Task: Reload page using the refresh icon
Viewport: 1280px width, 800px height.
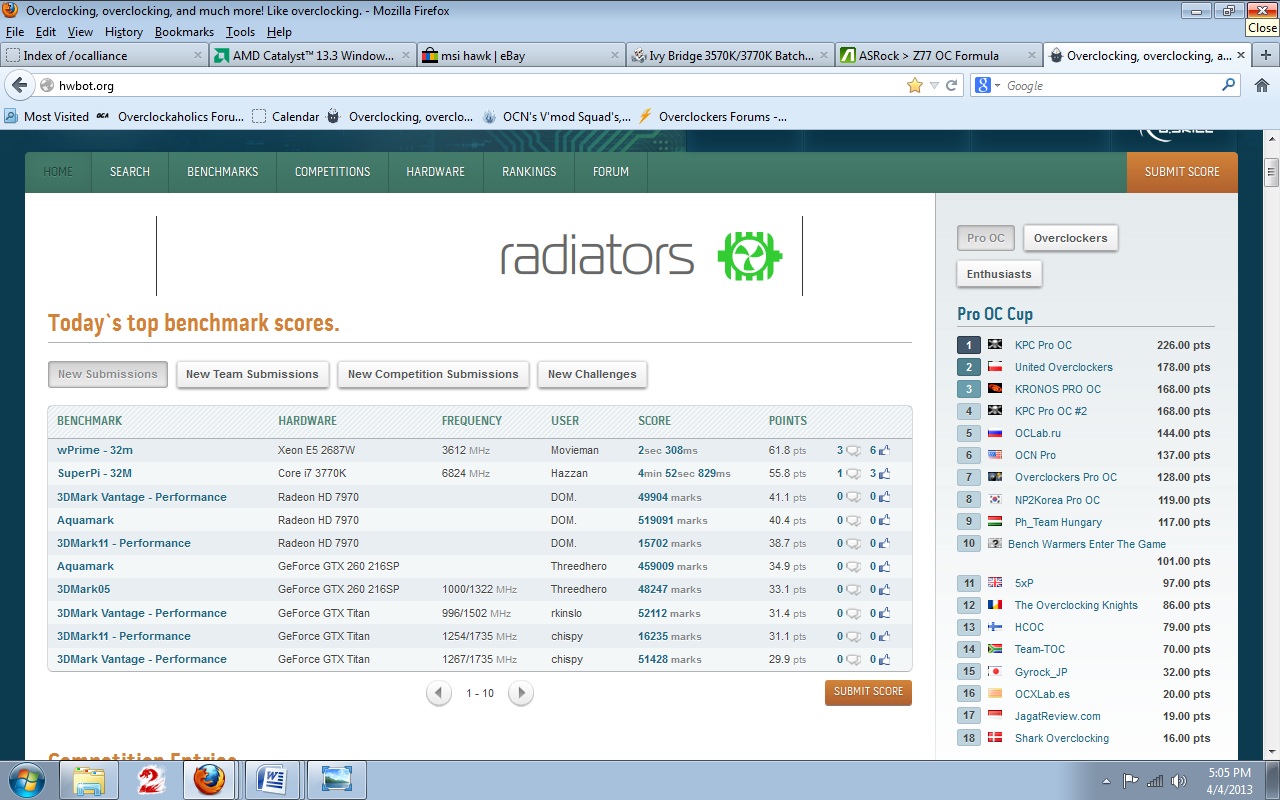Action: (951, 86)
